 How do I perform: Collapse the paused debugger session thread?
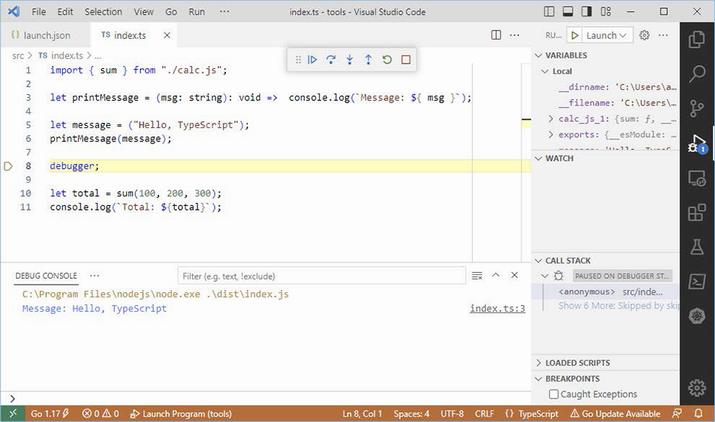coord(544,276)
